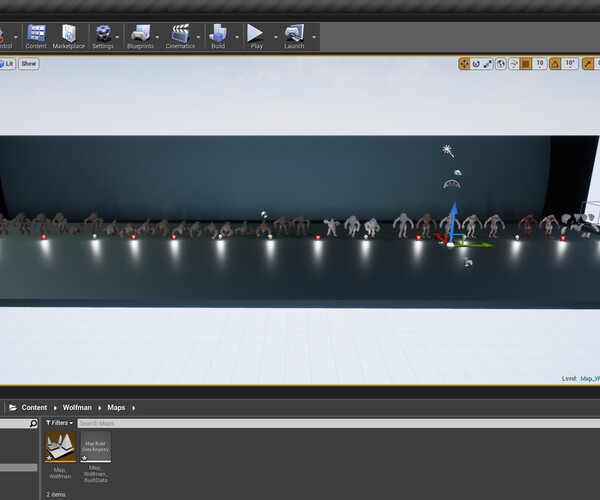Open Cinematics clapperboard toolbar icon
Image resolution: width=600 pixels, height=500 pixels.
(180, 37)
